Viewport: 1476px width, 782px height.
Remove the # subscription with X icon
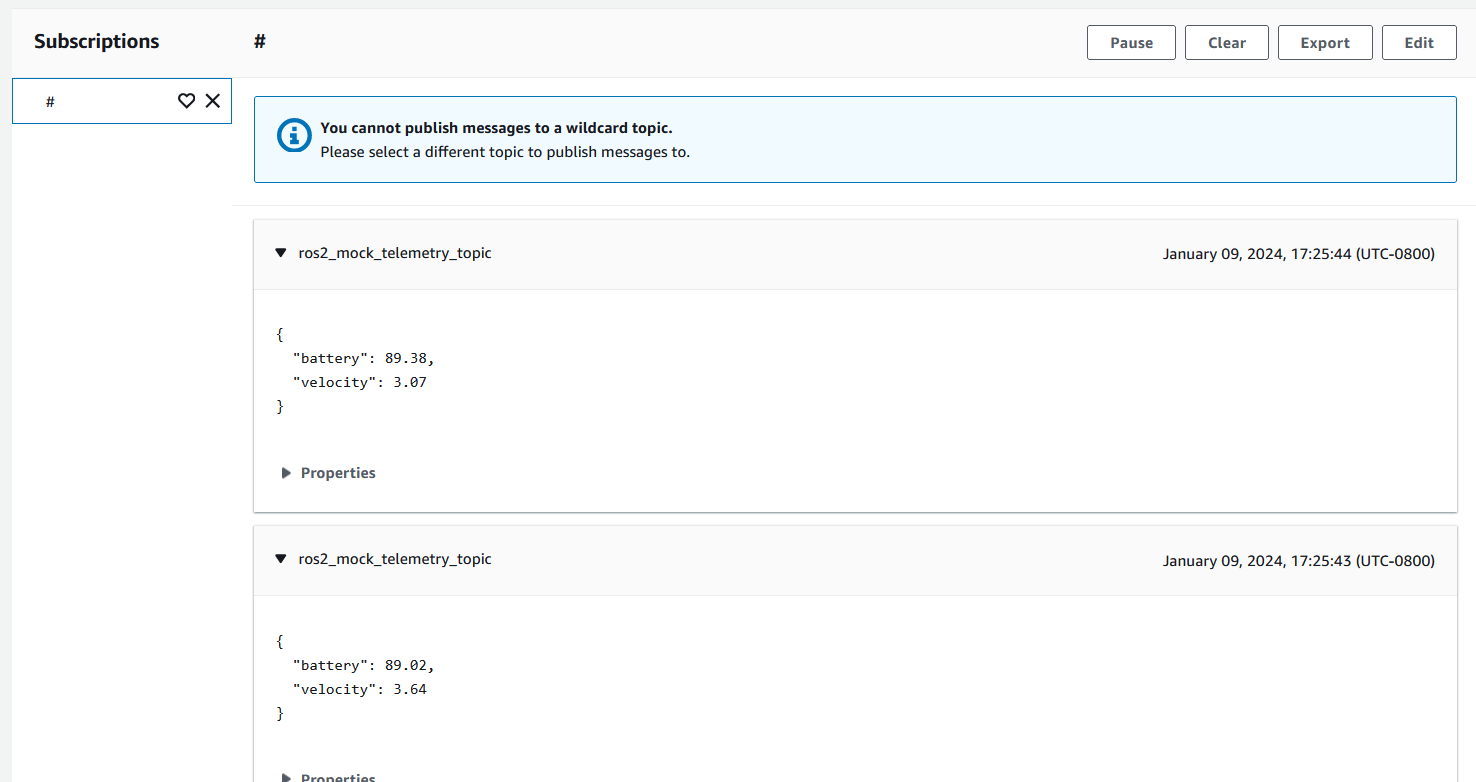[x=213, y=101]
